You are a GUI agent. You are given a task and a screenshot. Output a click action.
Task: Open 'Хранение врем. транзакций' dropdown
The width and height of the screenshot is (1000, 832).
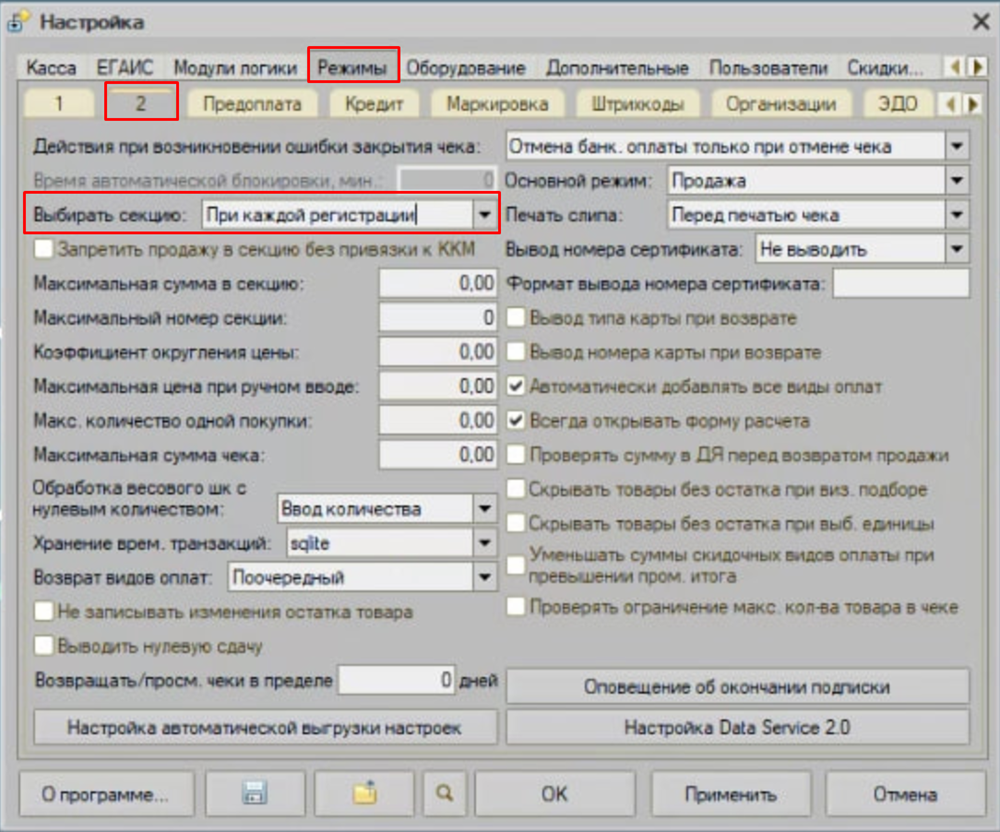pos(485,544)
